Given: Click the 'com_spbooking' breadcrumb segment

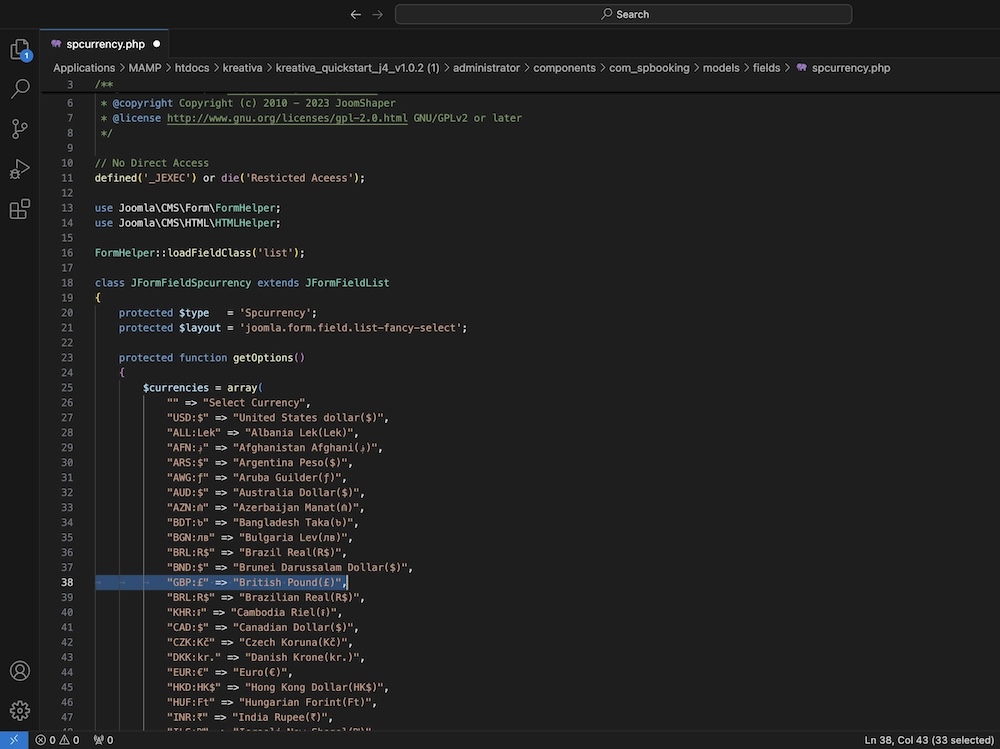Looking at the screenshot, I should (649, 68).
